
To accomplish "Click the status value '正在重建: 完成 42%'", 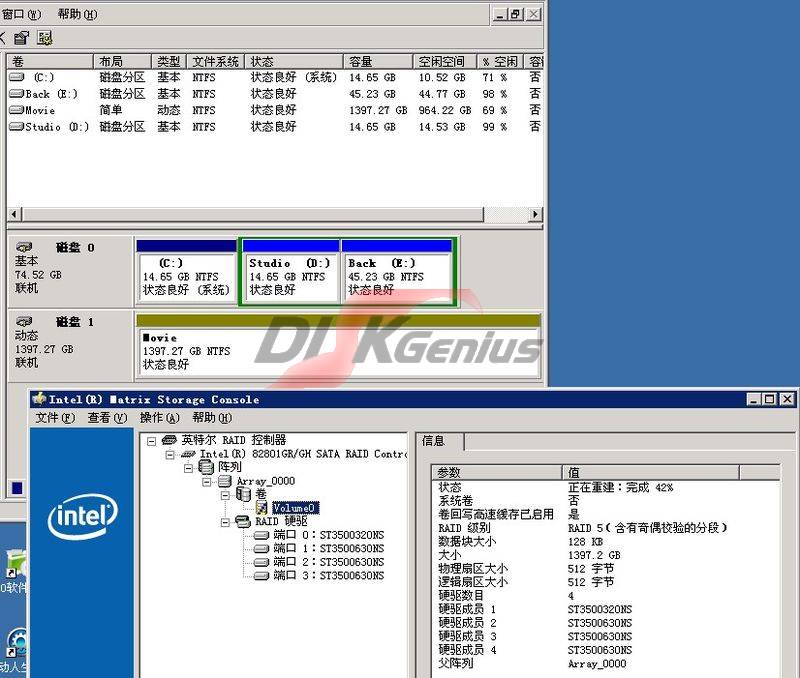I will (x=620, y=488).
